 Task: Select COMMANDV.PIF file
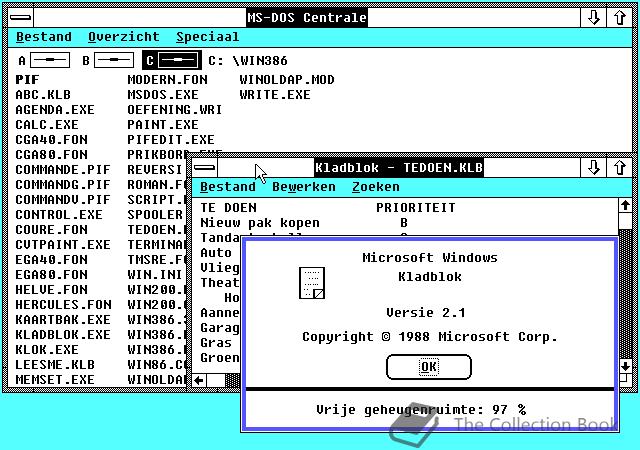(x=63, y=200)
